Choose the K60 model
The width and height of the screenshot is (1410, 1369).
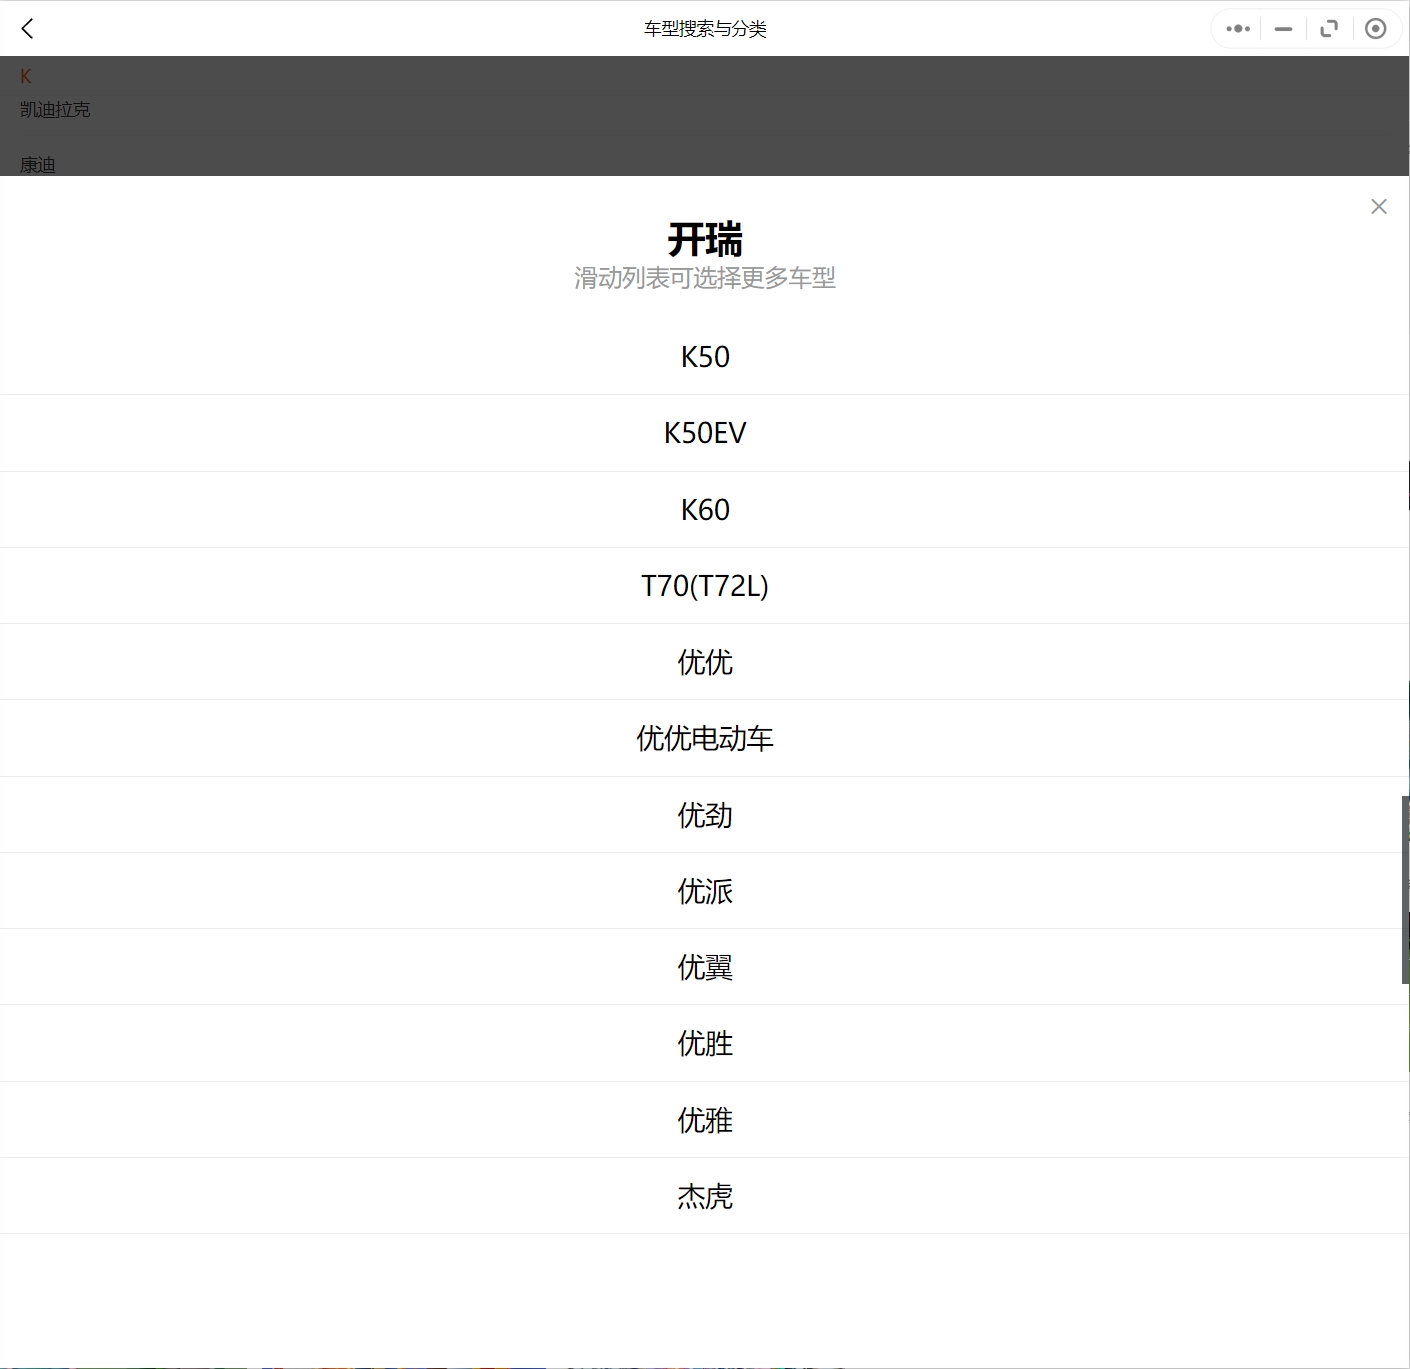pyautogui.click(x=705, y=510)
